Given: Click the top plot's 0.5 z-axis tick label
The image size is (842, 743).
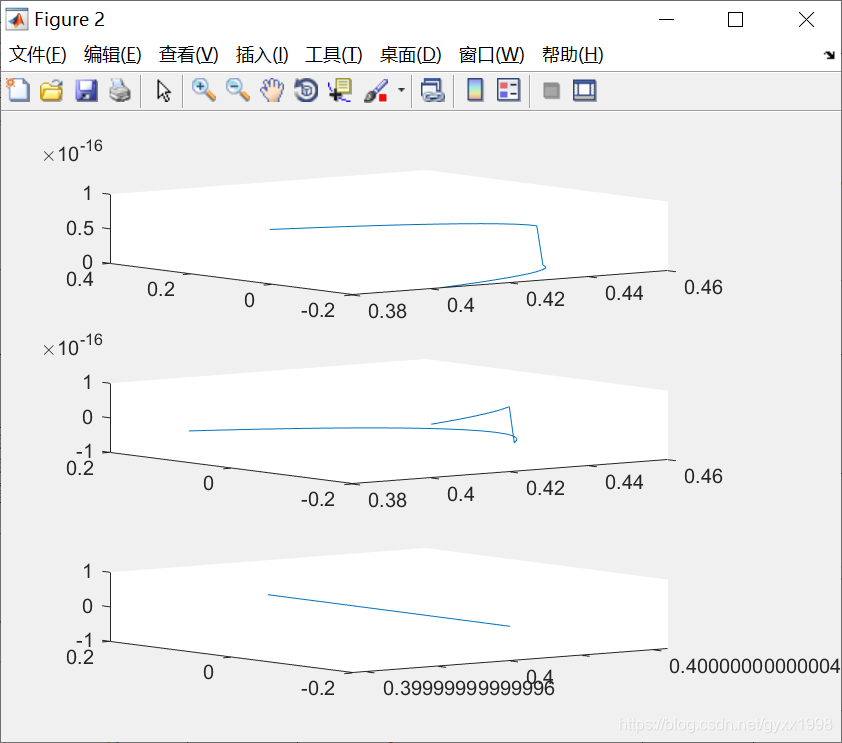Looking at the screenshot, I should pyautogui.click(x=79, y=228).
